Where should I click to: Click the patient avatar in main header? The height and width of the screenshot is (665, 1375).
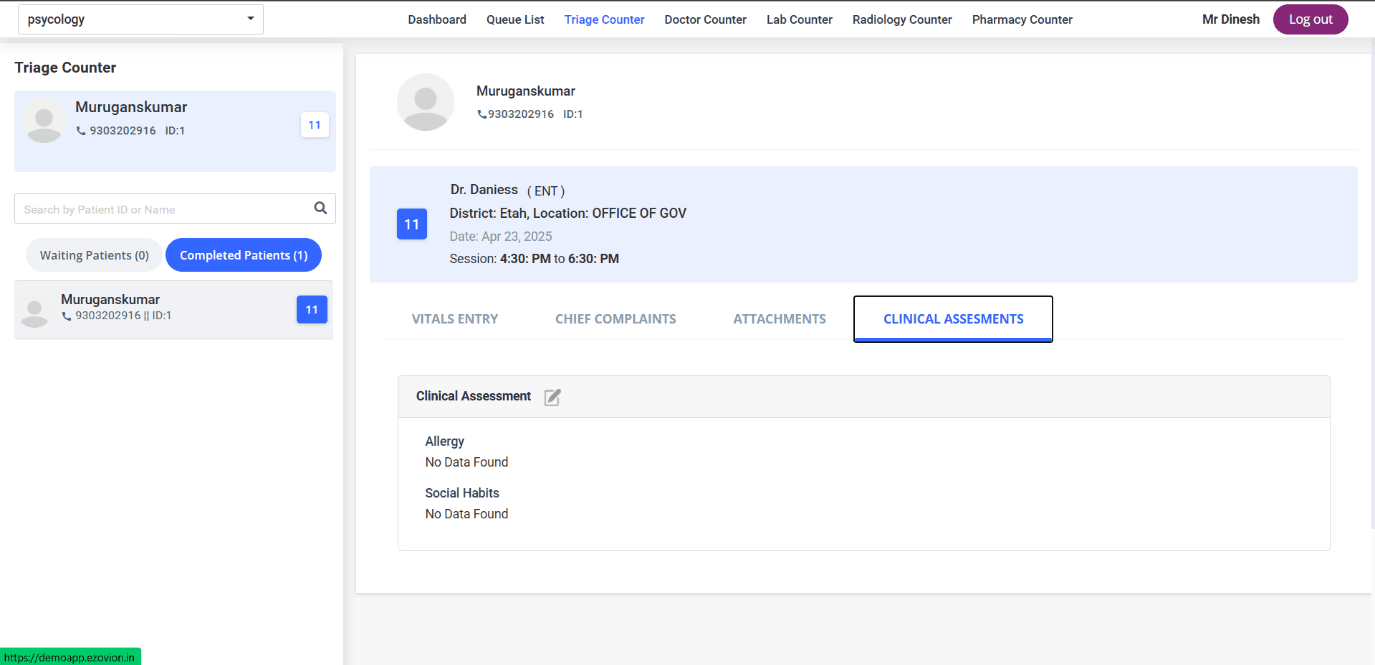(426, 102)
